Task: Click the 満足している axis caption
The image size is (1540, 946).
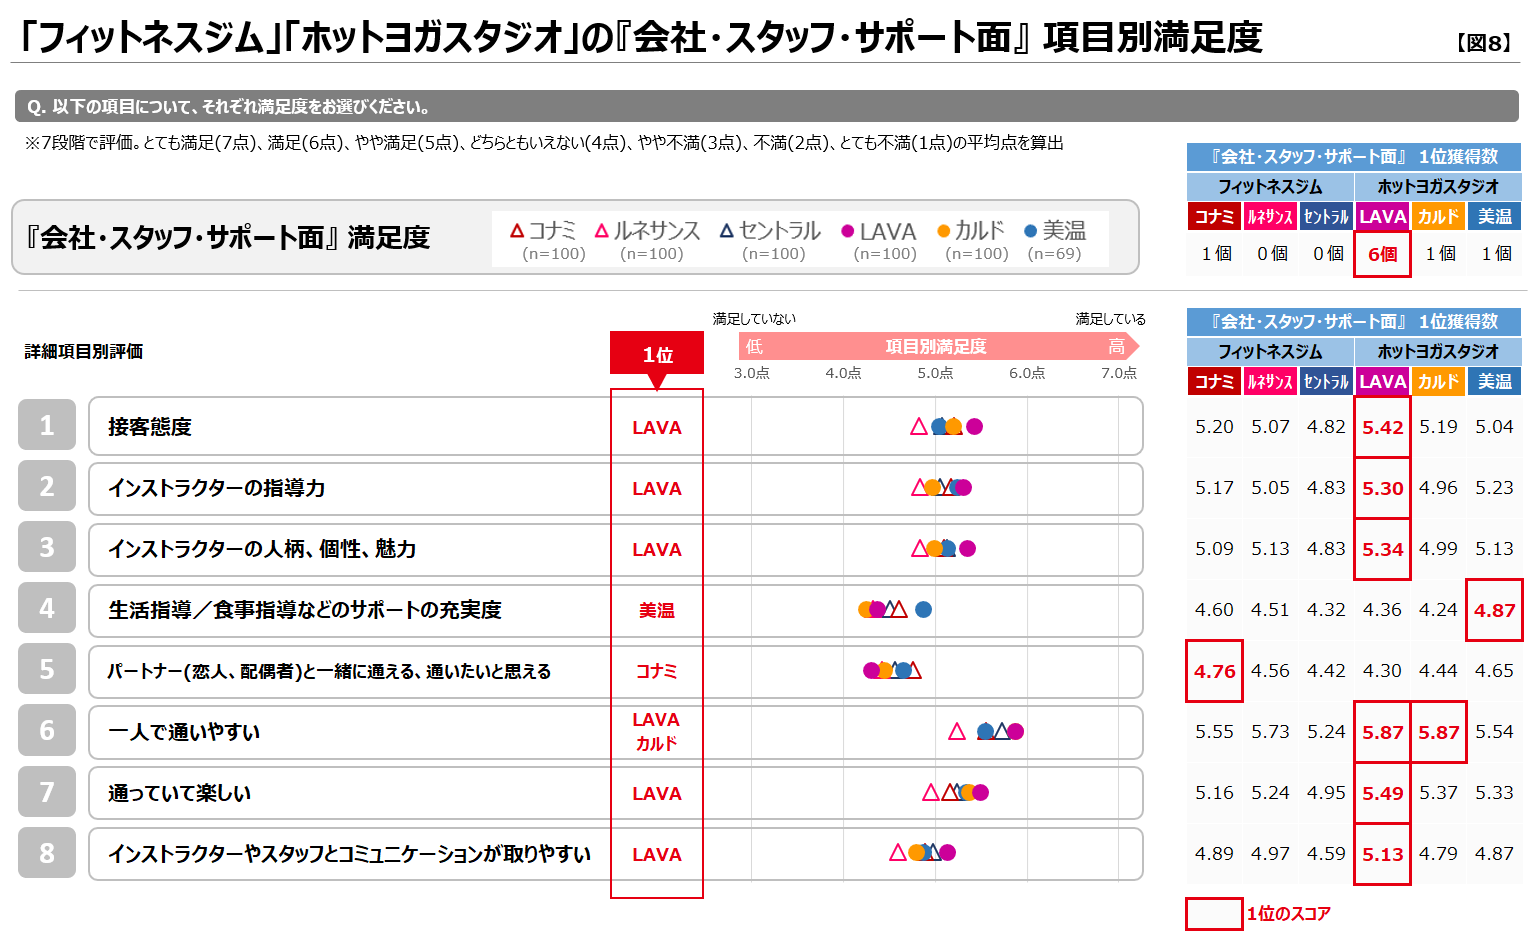Action: (x=1111, y=319)
